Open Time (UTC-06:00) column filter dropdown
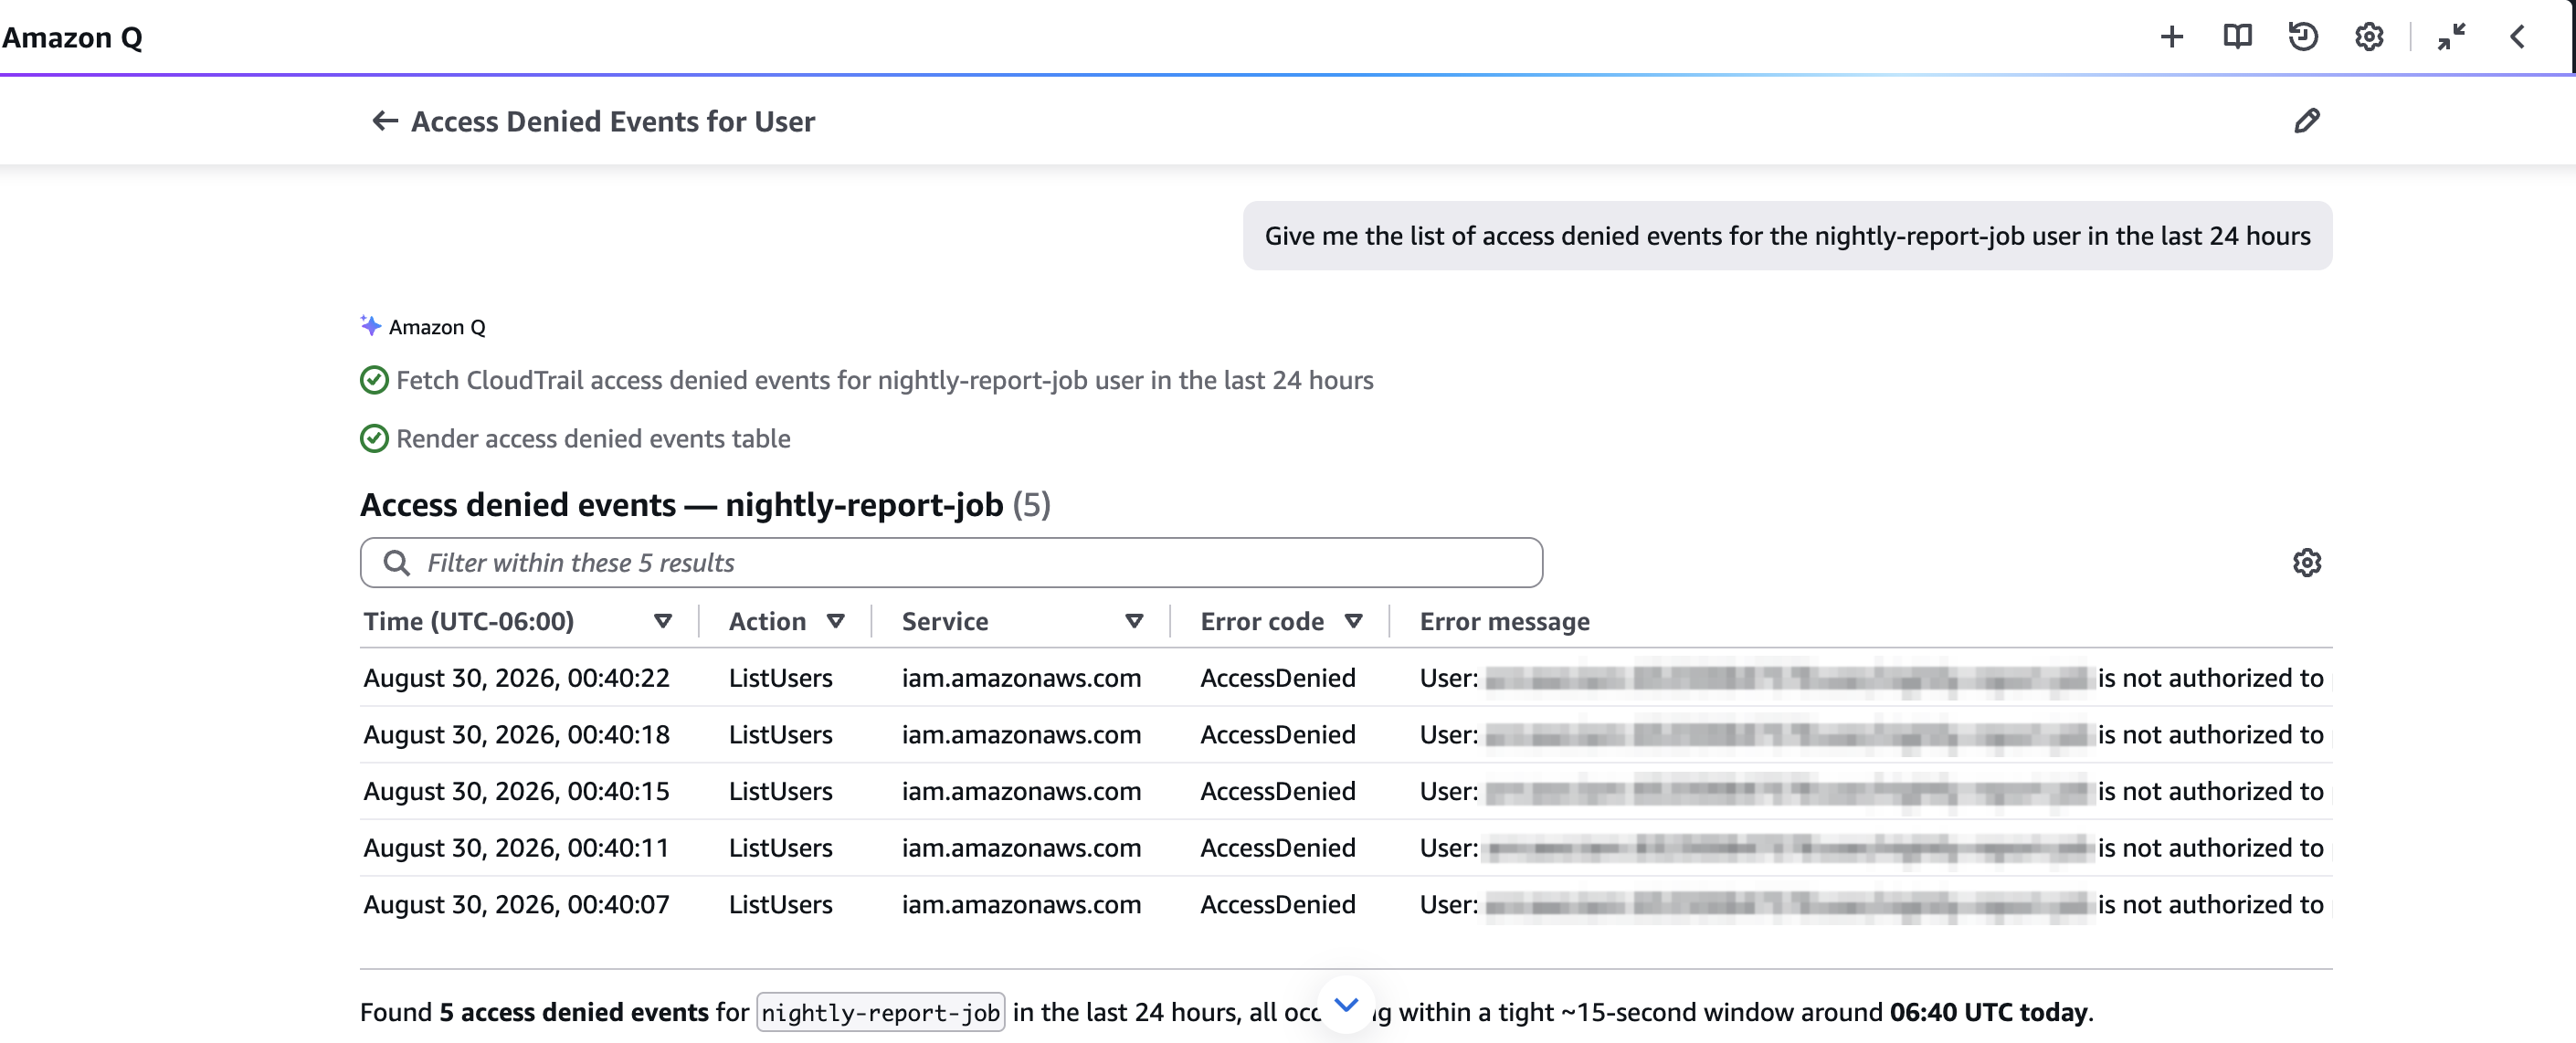2576x1043 pixels. [662, 621]
